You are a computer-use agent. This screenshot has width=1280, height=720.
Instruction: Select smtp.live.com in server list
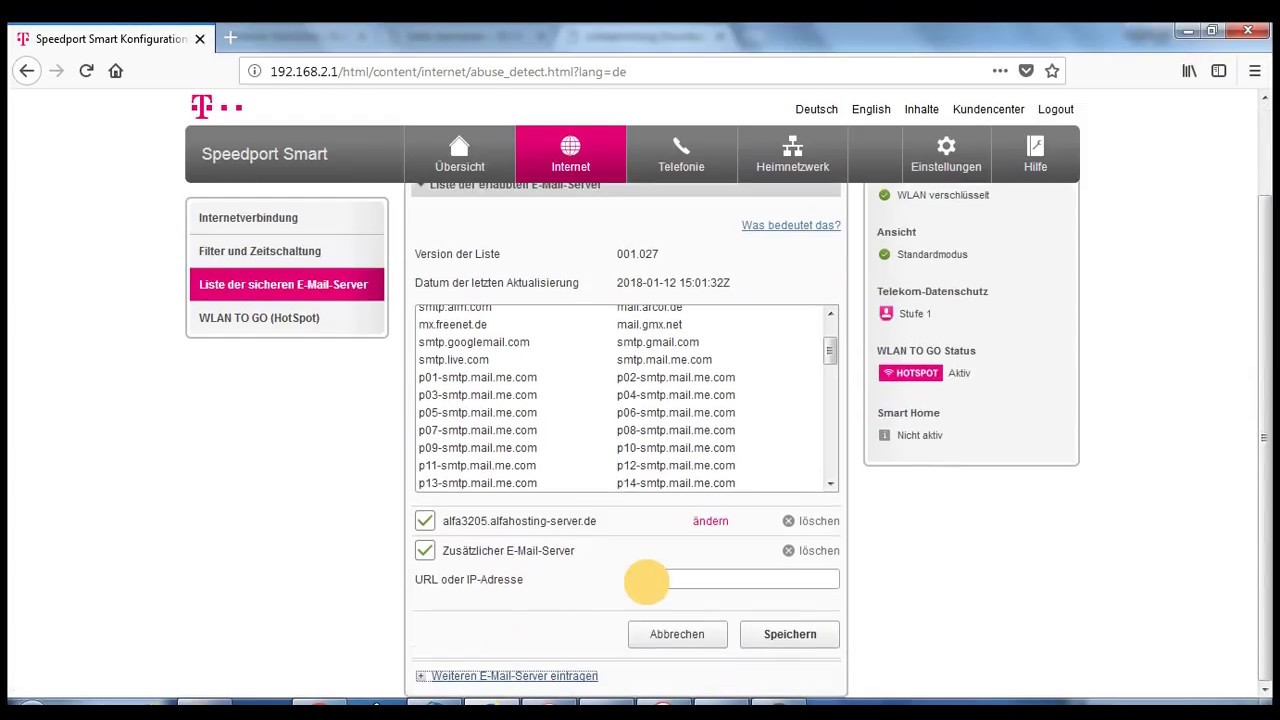coord(454,360)
